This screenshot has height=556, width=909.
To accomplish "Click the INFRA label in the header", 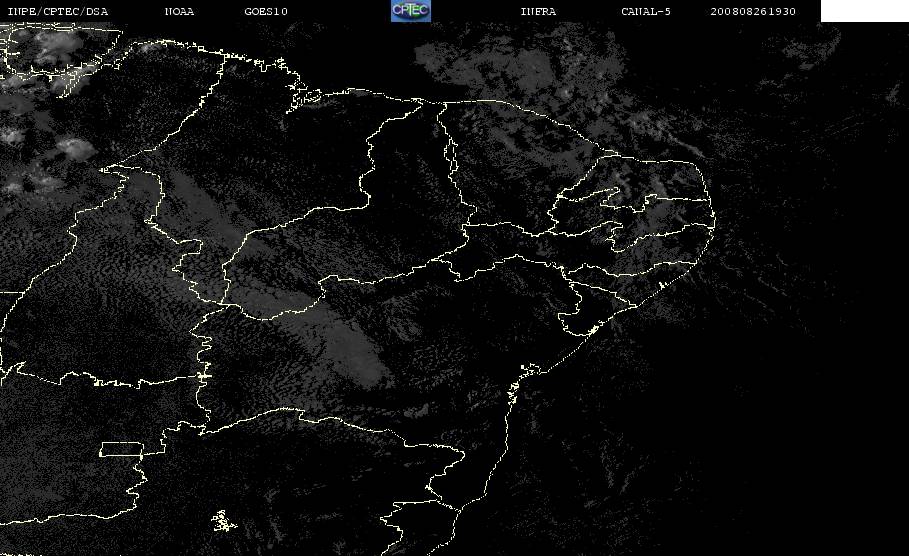I will [x=538, y=11].
